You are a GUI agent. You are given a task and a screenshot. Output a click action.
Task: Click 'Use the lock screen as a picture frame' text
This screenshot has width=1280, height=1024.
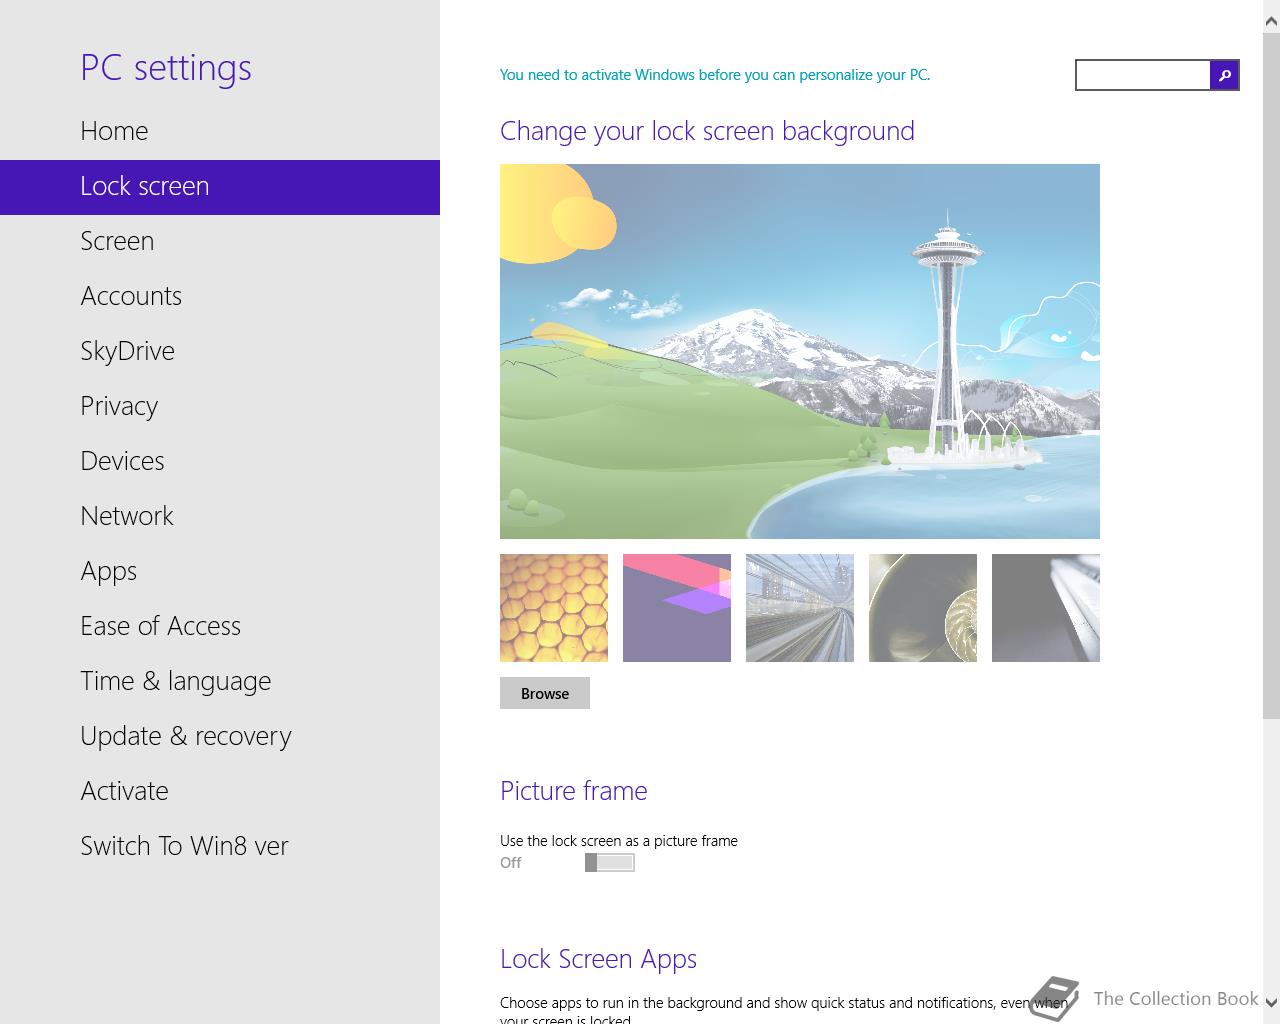tap(619, 841)
